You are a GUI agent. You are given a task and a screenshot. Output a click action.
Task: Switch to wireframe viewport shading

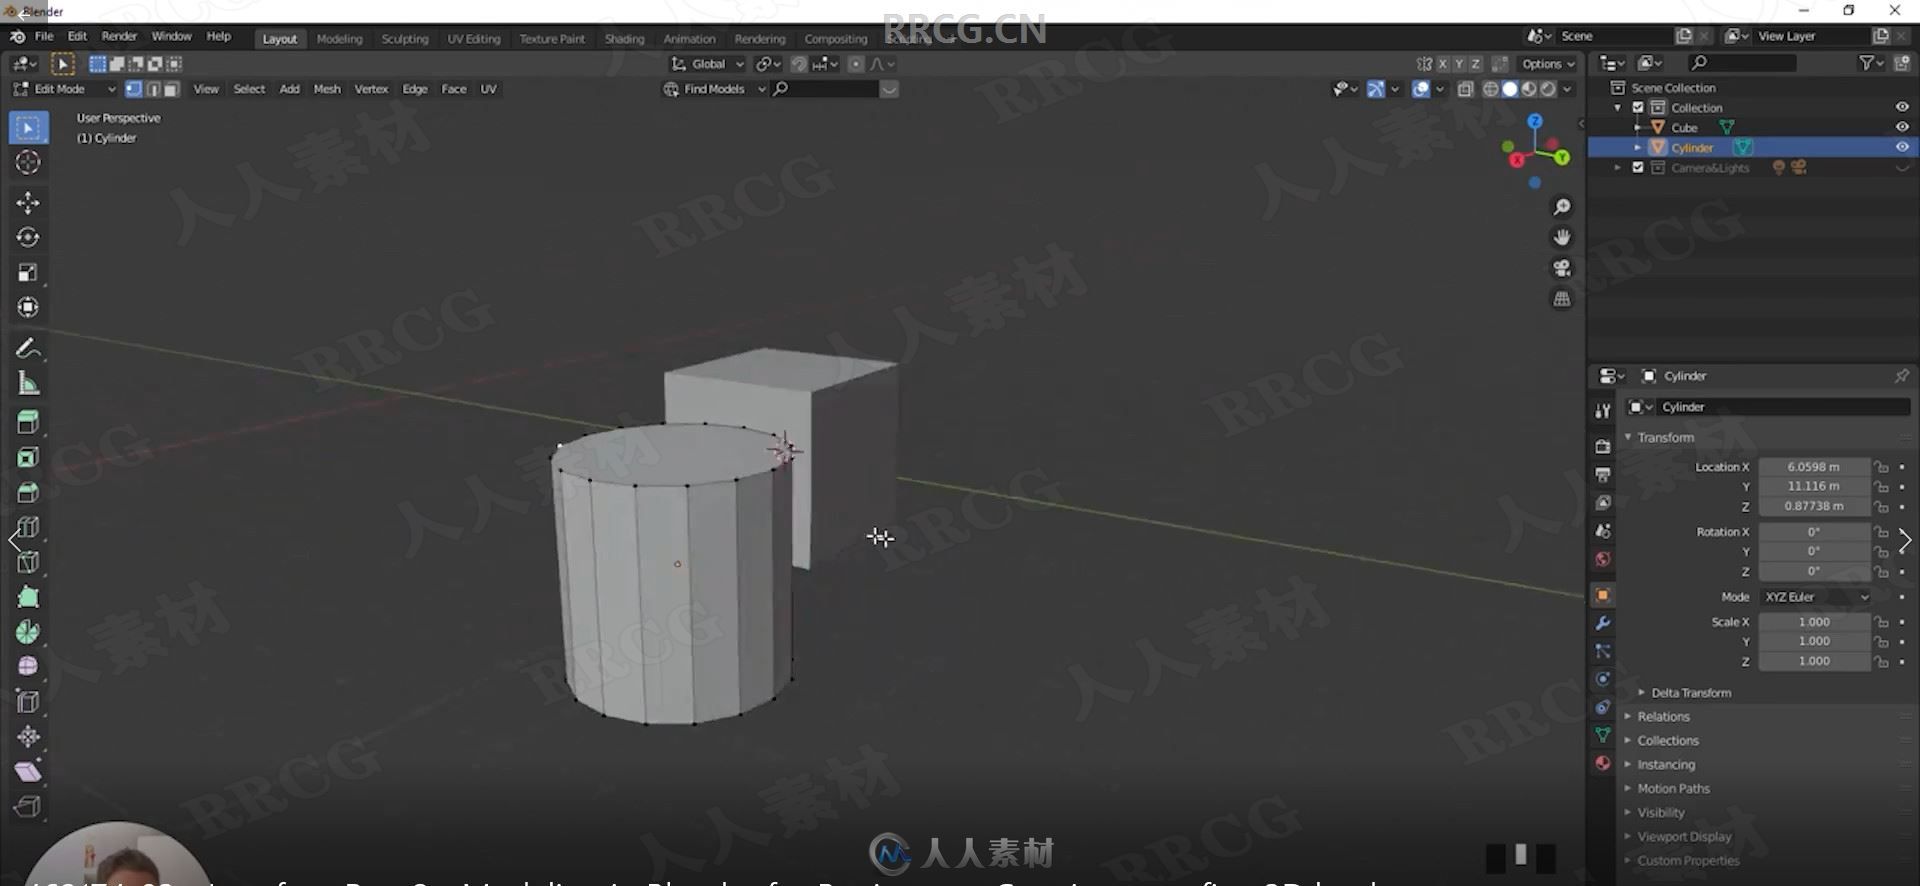pyautogui.click(x=1490, y=89)
